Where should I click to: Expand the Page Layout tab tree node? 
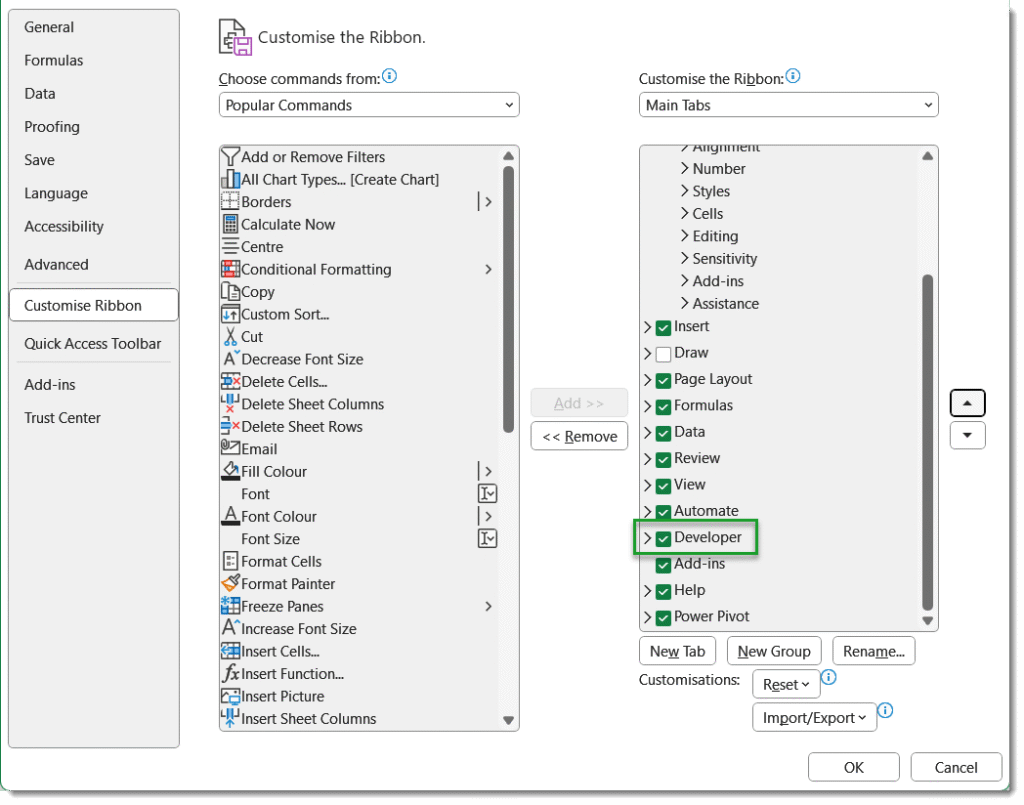pyautogui.click(x=647, y=380)
